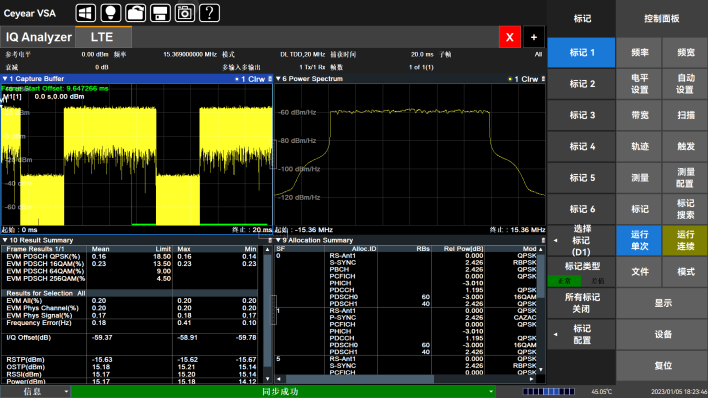Screen dimensions: 708x398
Task: Click the blue progress indicator in status bar
Action: 549,392
